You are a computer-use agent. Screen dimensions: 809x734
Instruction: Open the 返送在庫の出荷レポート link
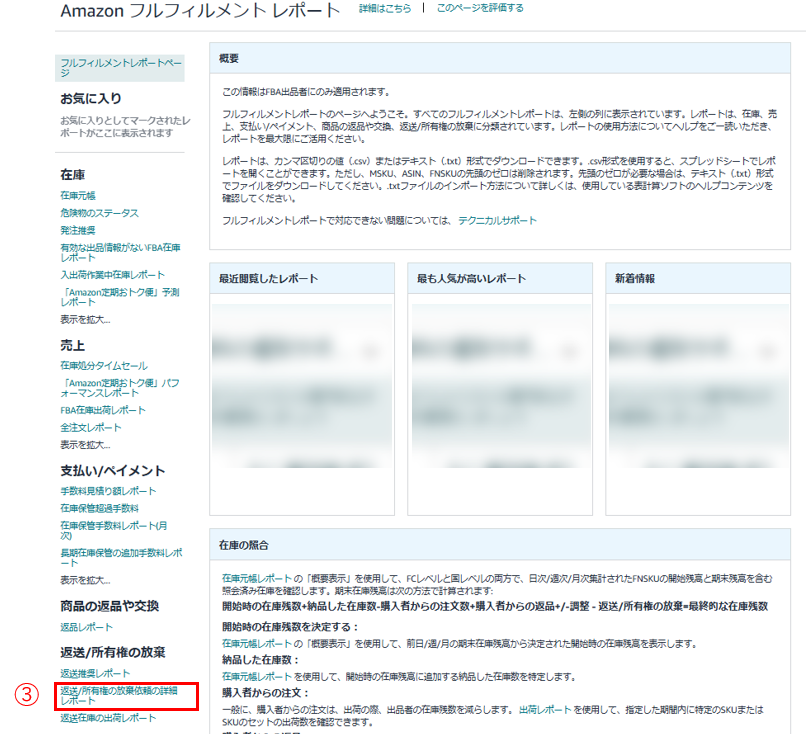[108, 718]
